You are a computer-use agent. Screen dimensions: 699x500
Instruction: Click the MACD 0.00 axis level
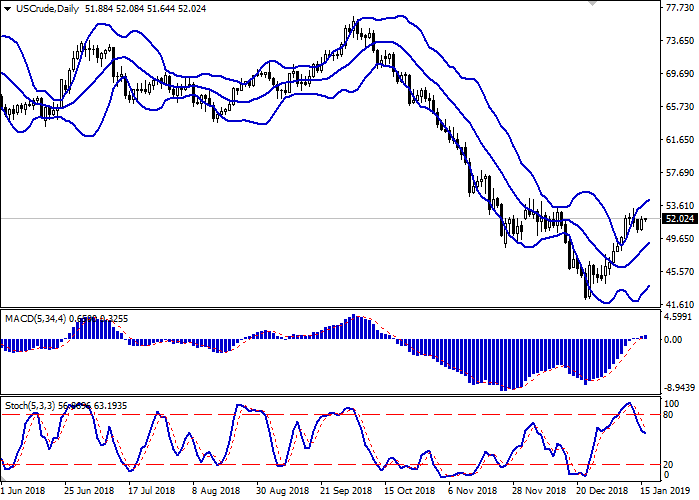click(673, 340)
